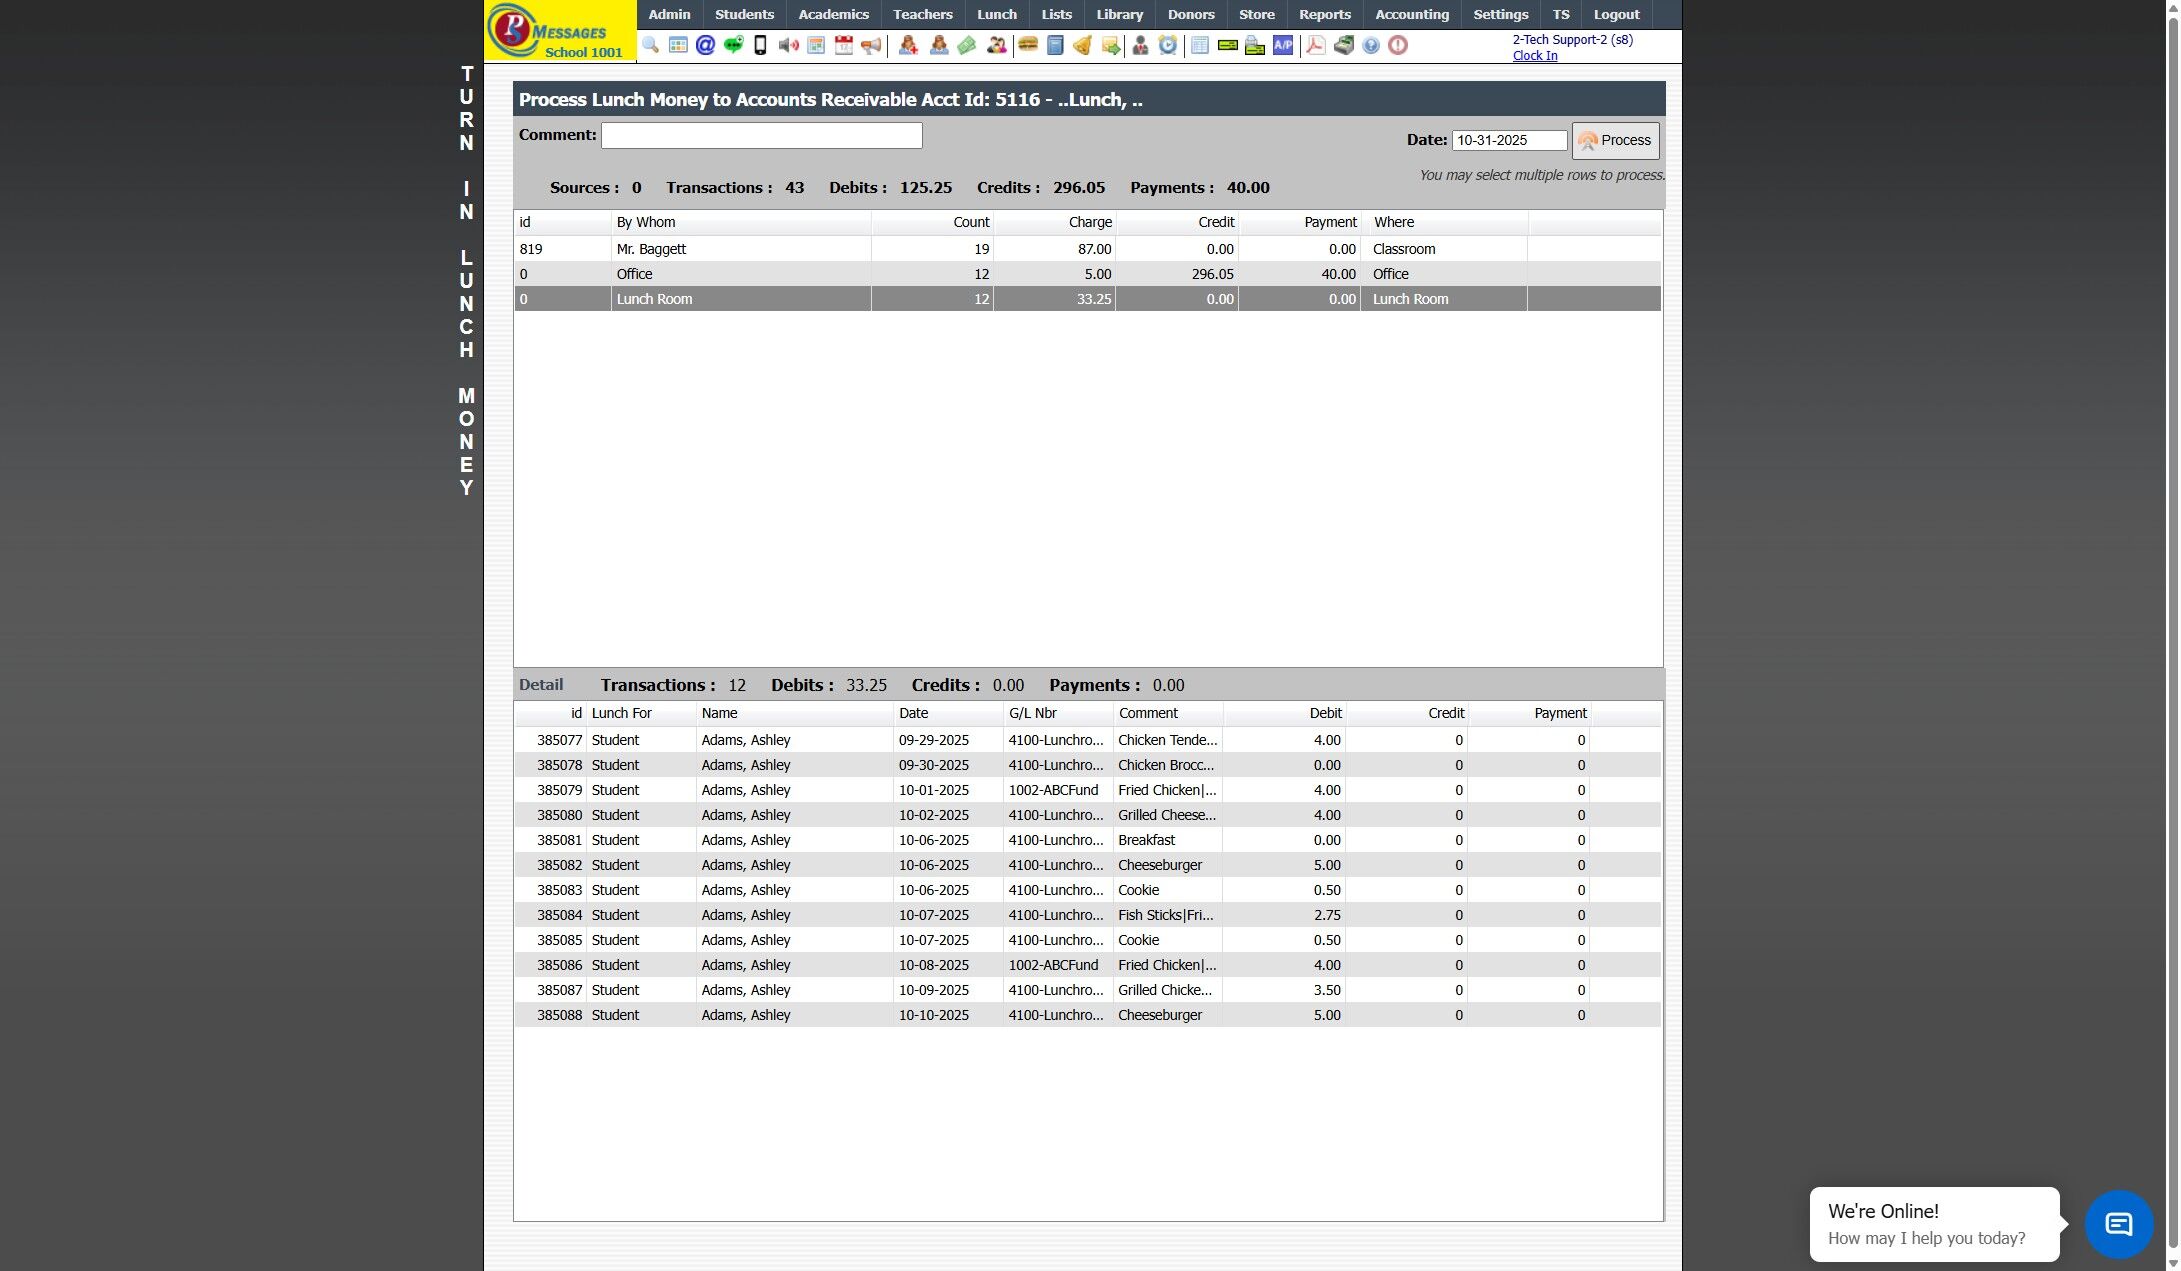Click the Date input field
The height and width of the screenshot is (1271, 2181).
(x=1508, y=141)
